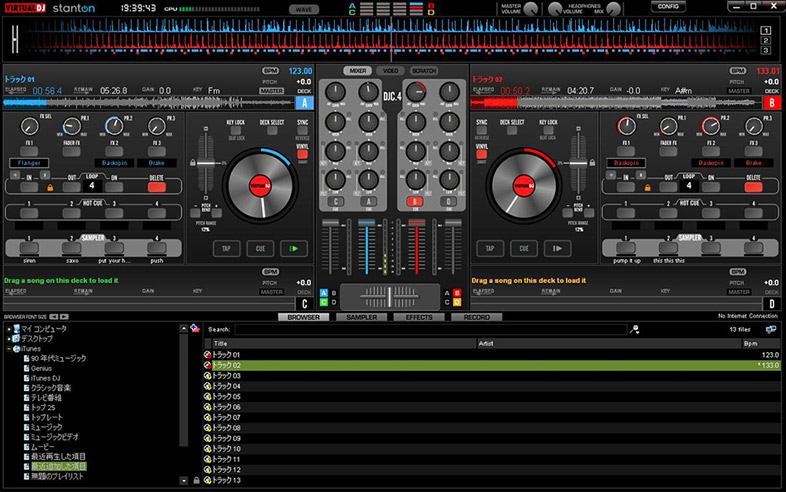Hit the CUE button on deck B

523,248
